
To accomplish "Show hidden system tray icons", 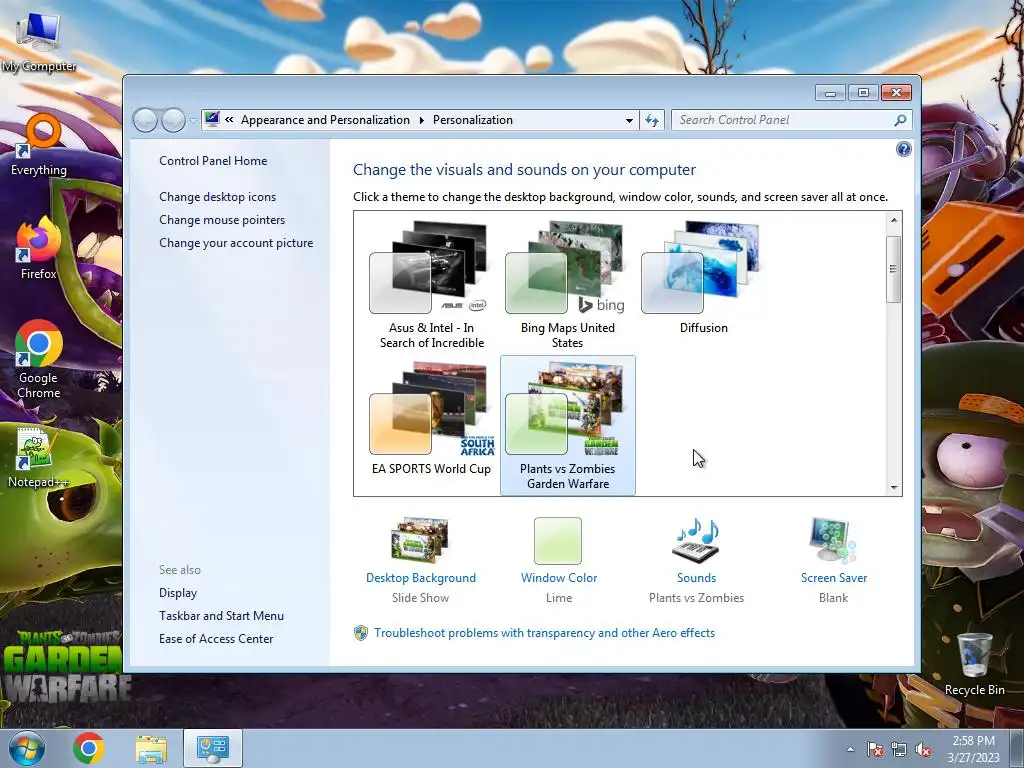I will coord(850,750).
